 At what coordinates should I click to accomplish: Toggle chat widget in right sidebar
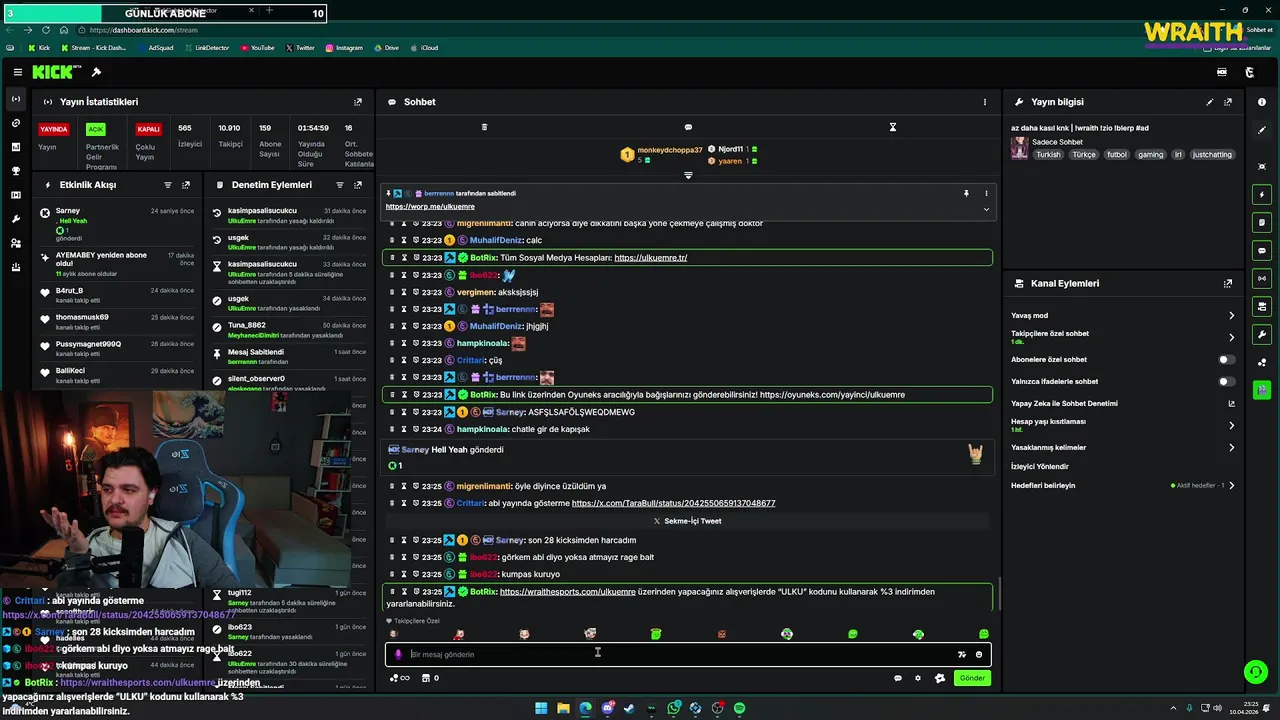tap(1262, 250)
